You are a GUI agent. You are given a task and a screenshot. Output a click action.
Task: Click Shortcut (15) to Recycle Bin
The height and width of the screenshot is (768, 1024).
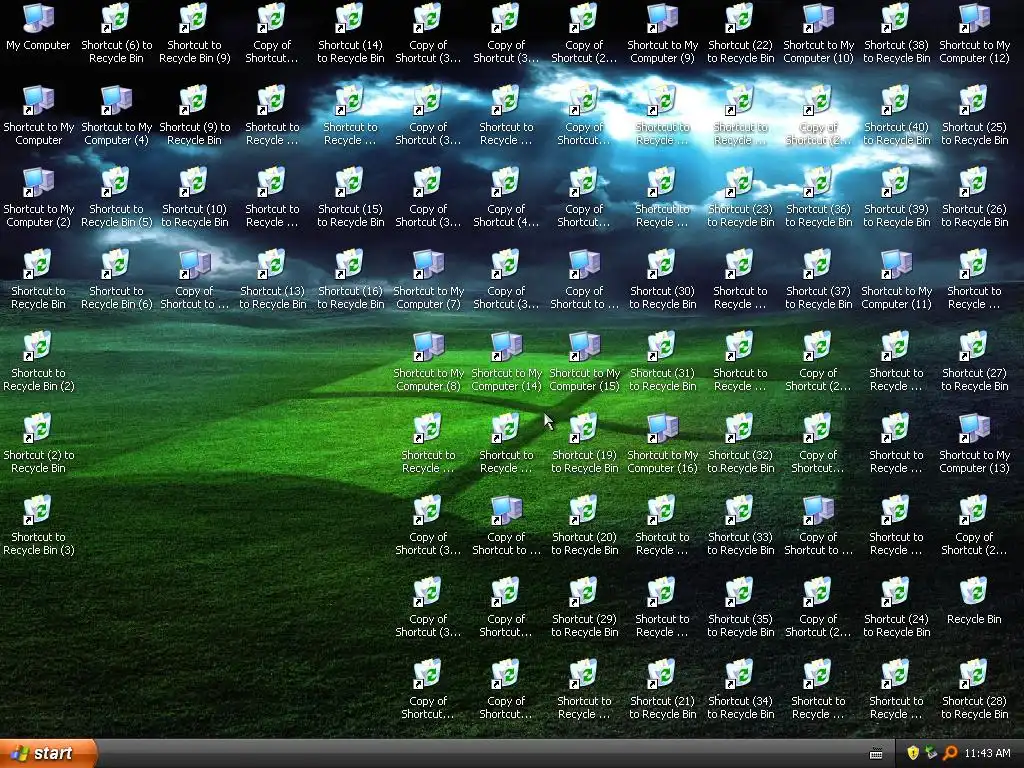click(351, 198)
